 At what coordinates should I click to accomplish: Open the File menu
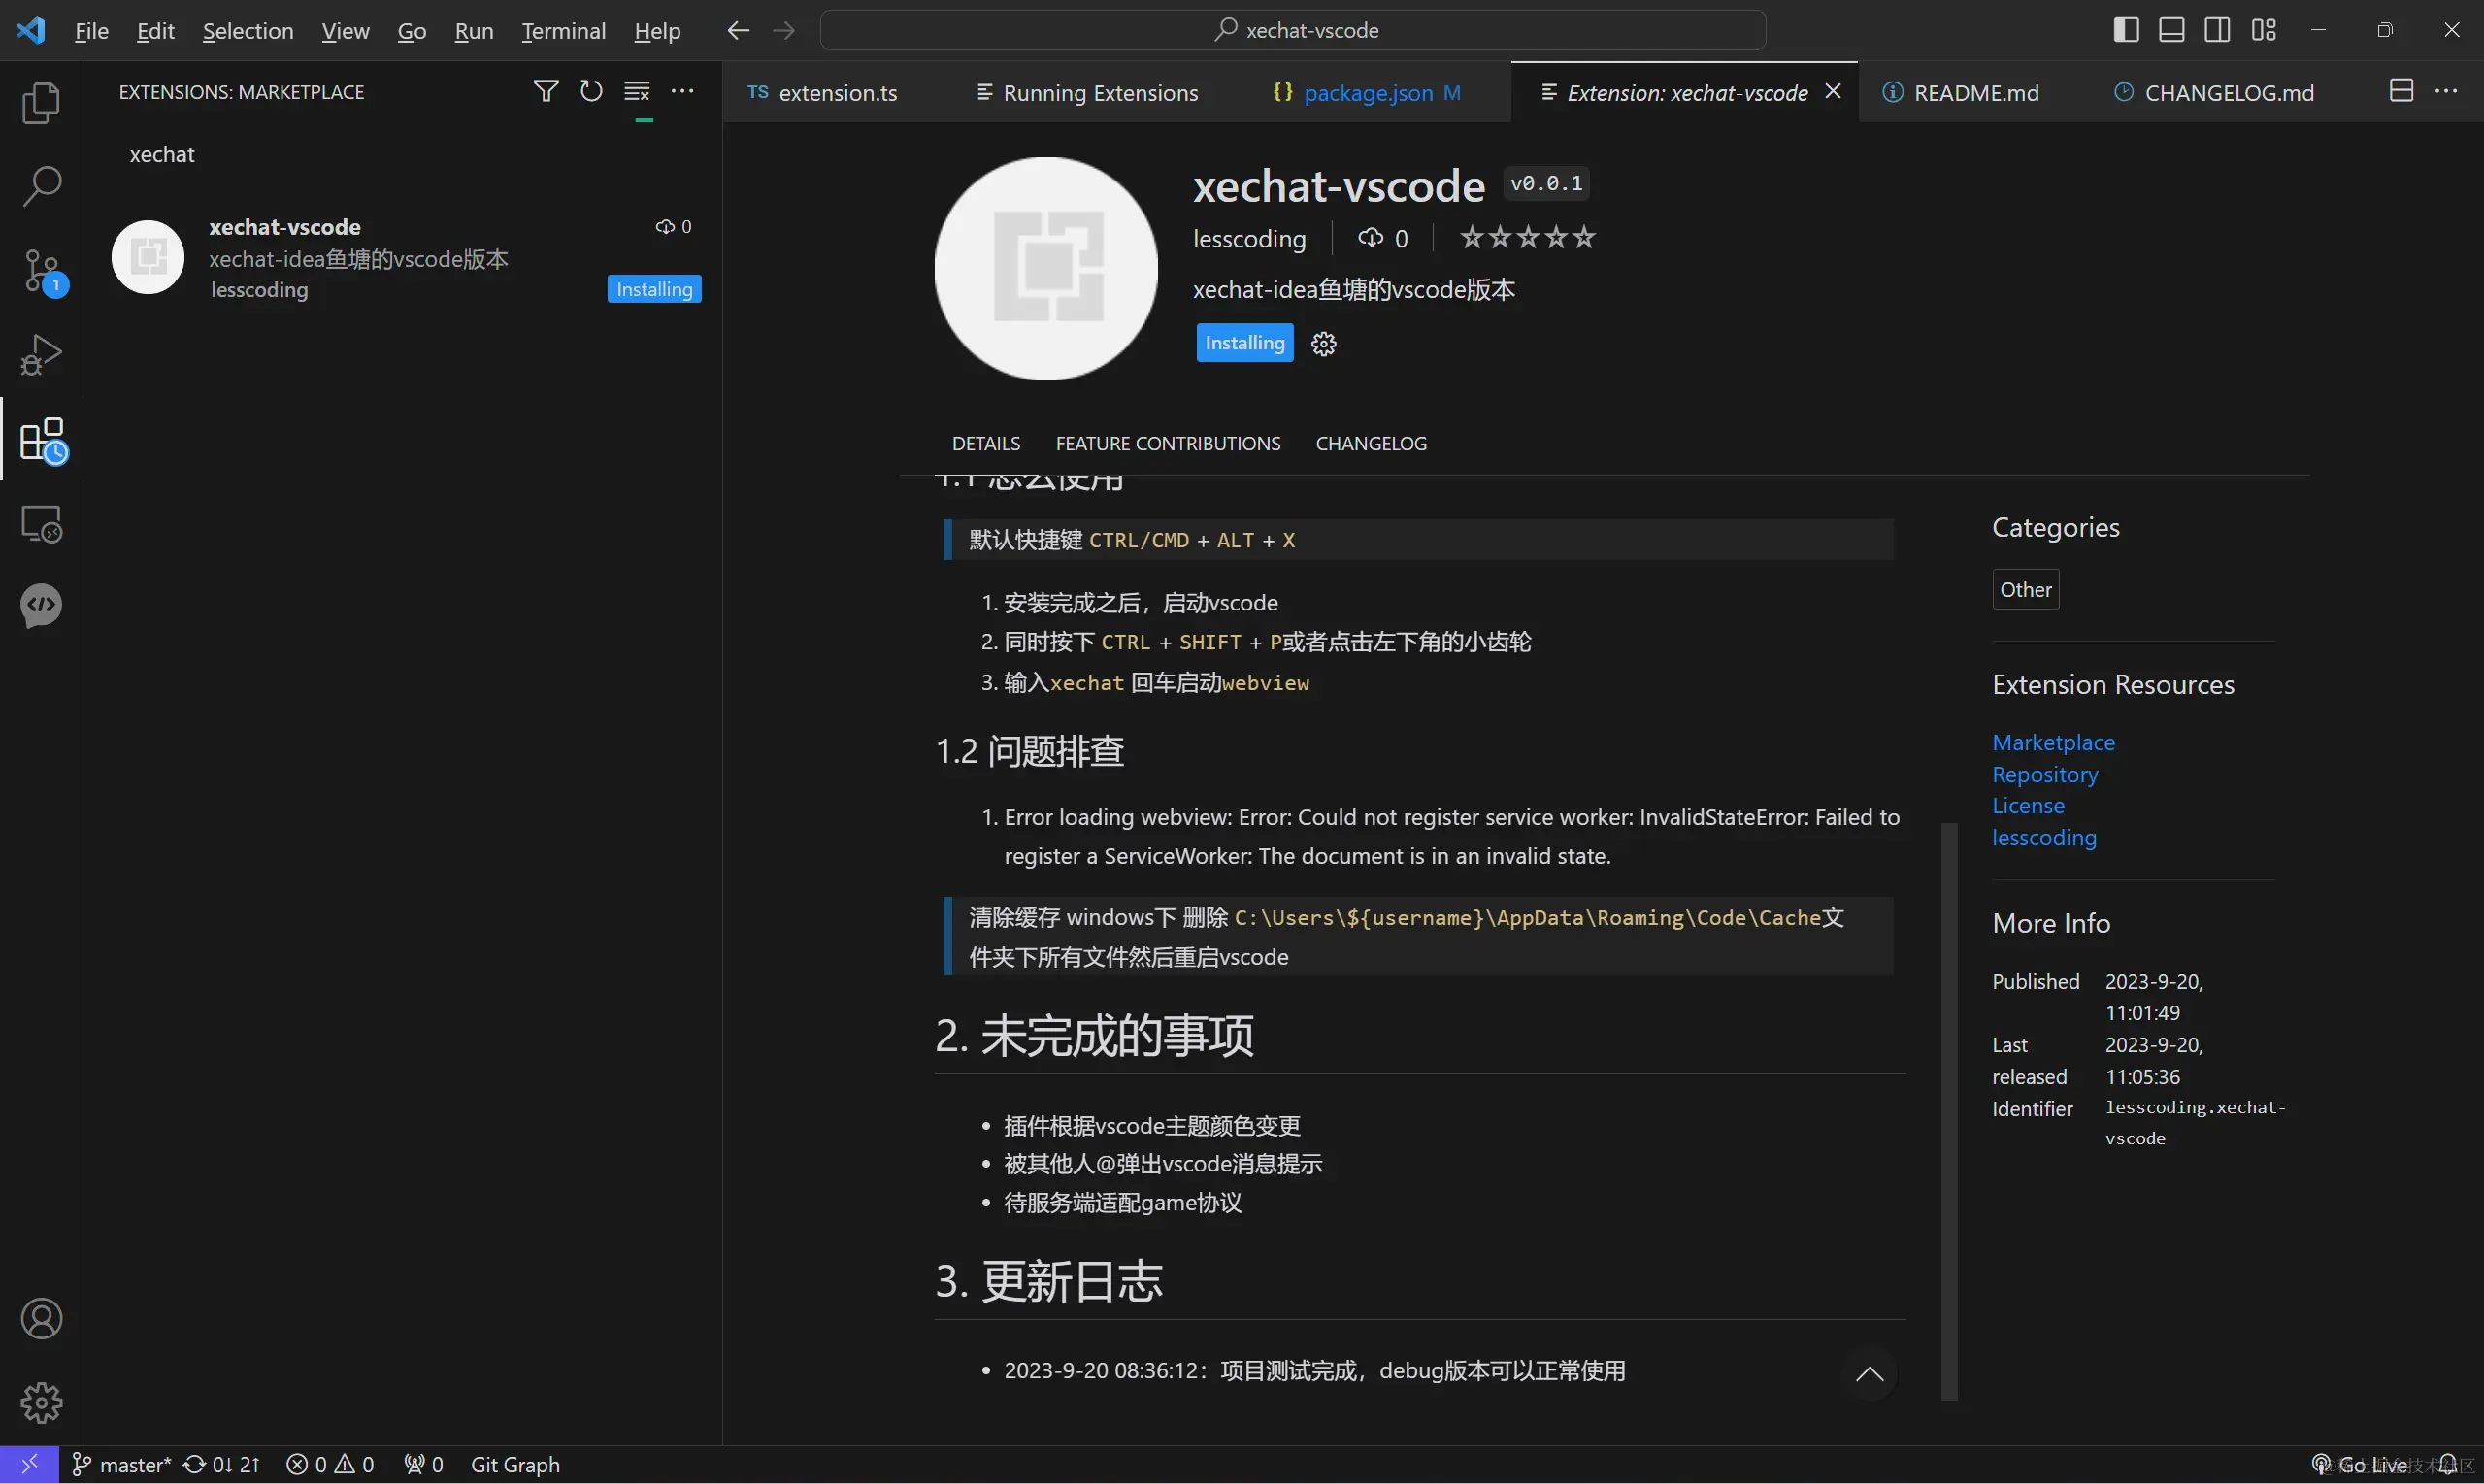tap(91, 31)
